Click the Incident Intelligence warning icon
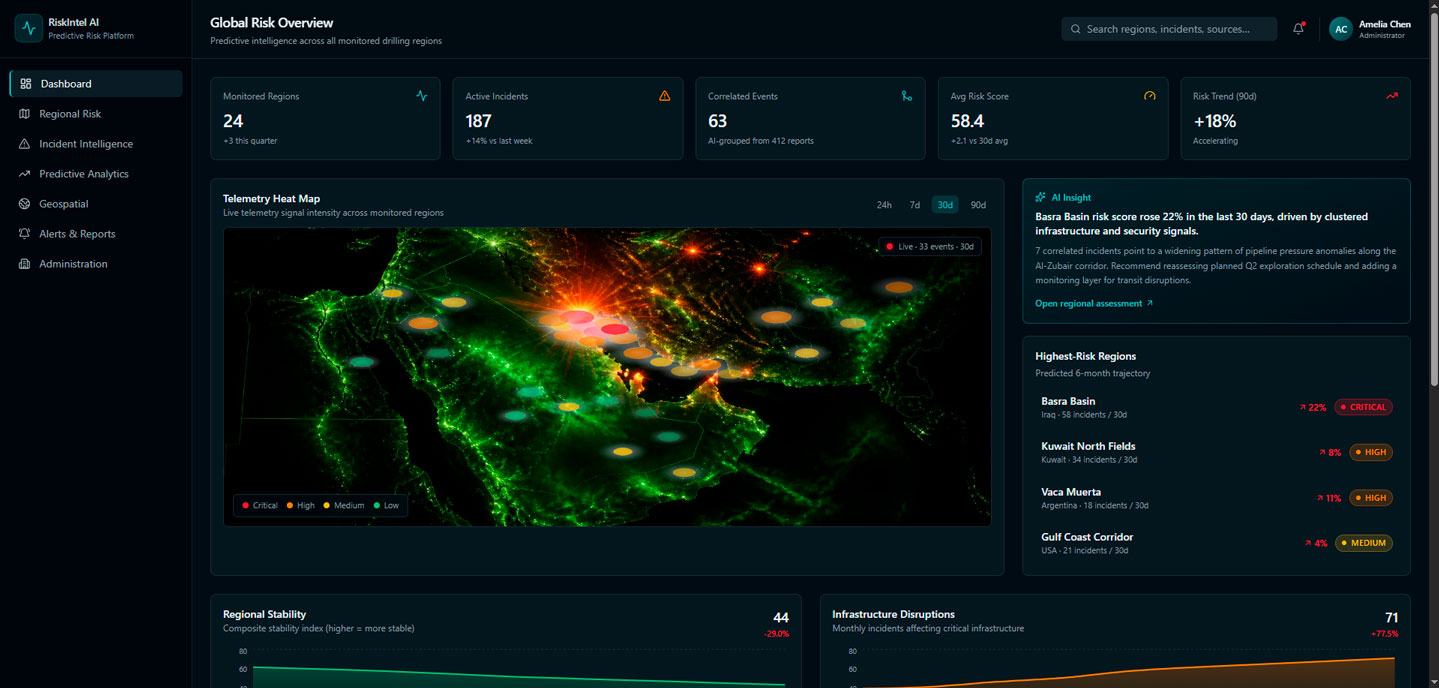 tap(25, 144)
